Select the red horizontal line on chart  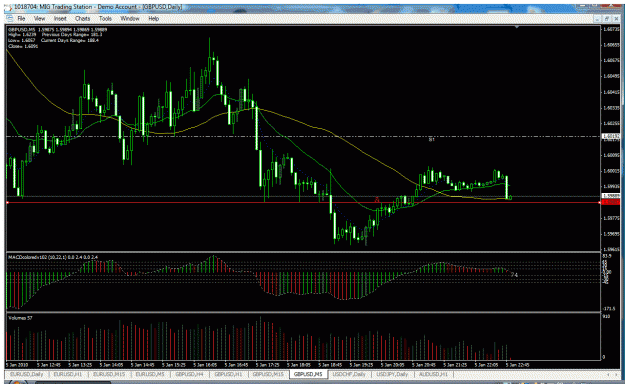[303, 203]
